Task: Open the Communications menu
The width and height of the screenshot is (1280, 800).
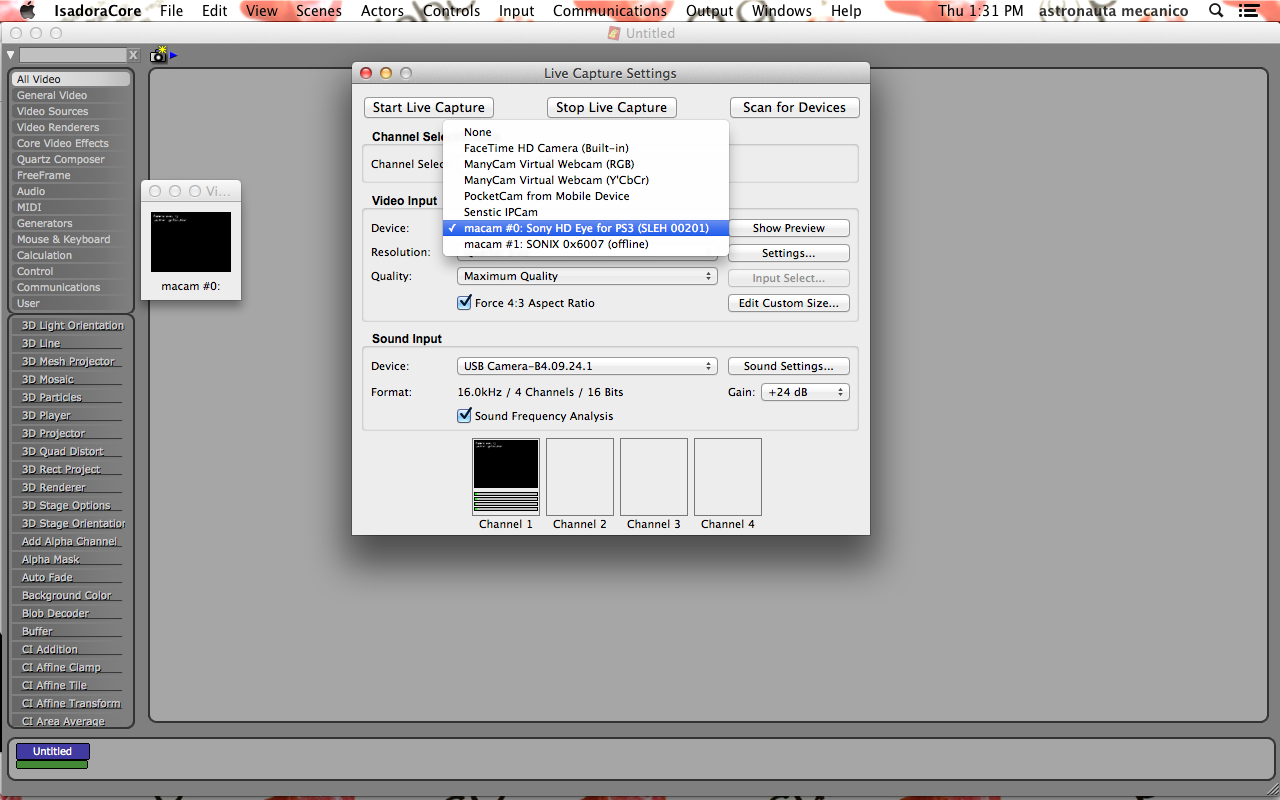Action: click(610, 11)
